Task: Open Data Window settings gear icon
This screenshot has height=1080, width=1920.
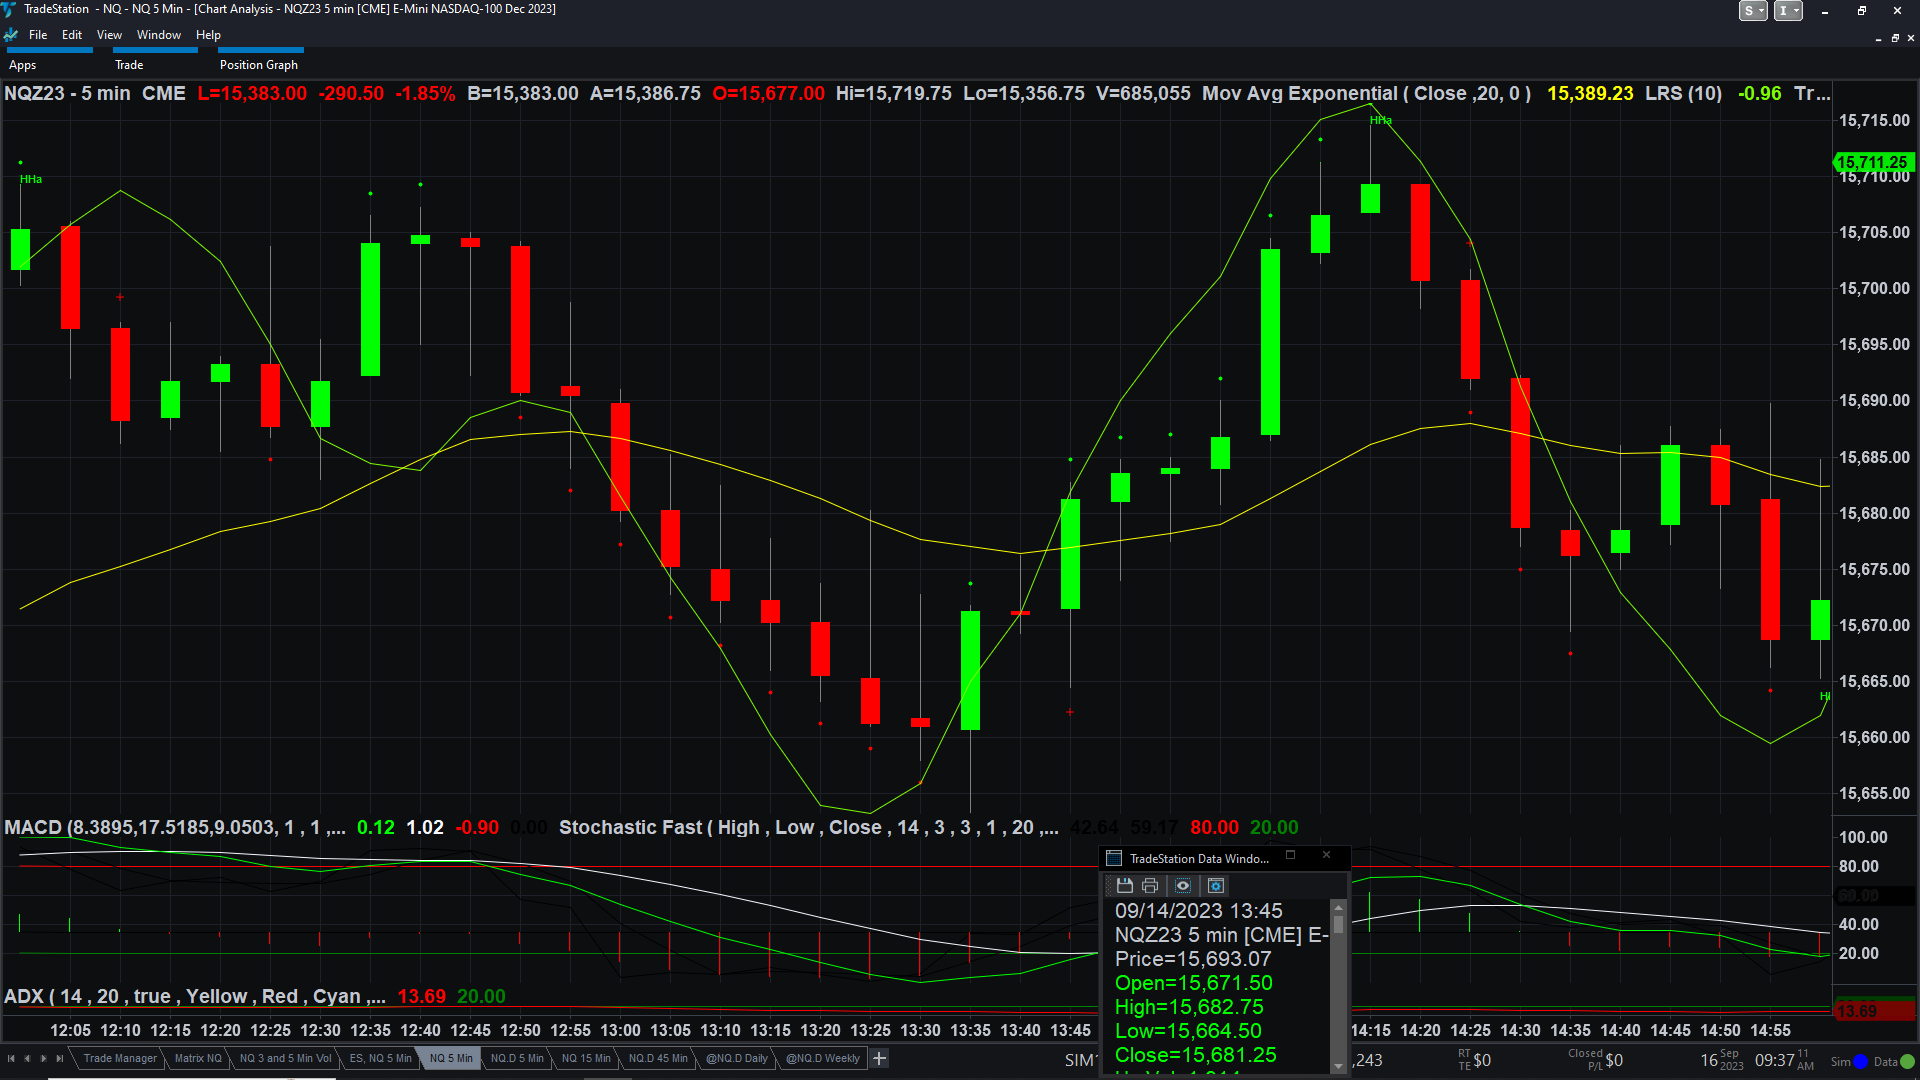Action: [x=1216, y=886]
